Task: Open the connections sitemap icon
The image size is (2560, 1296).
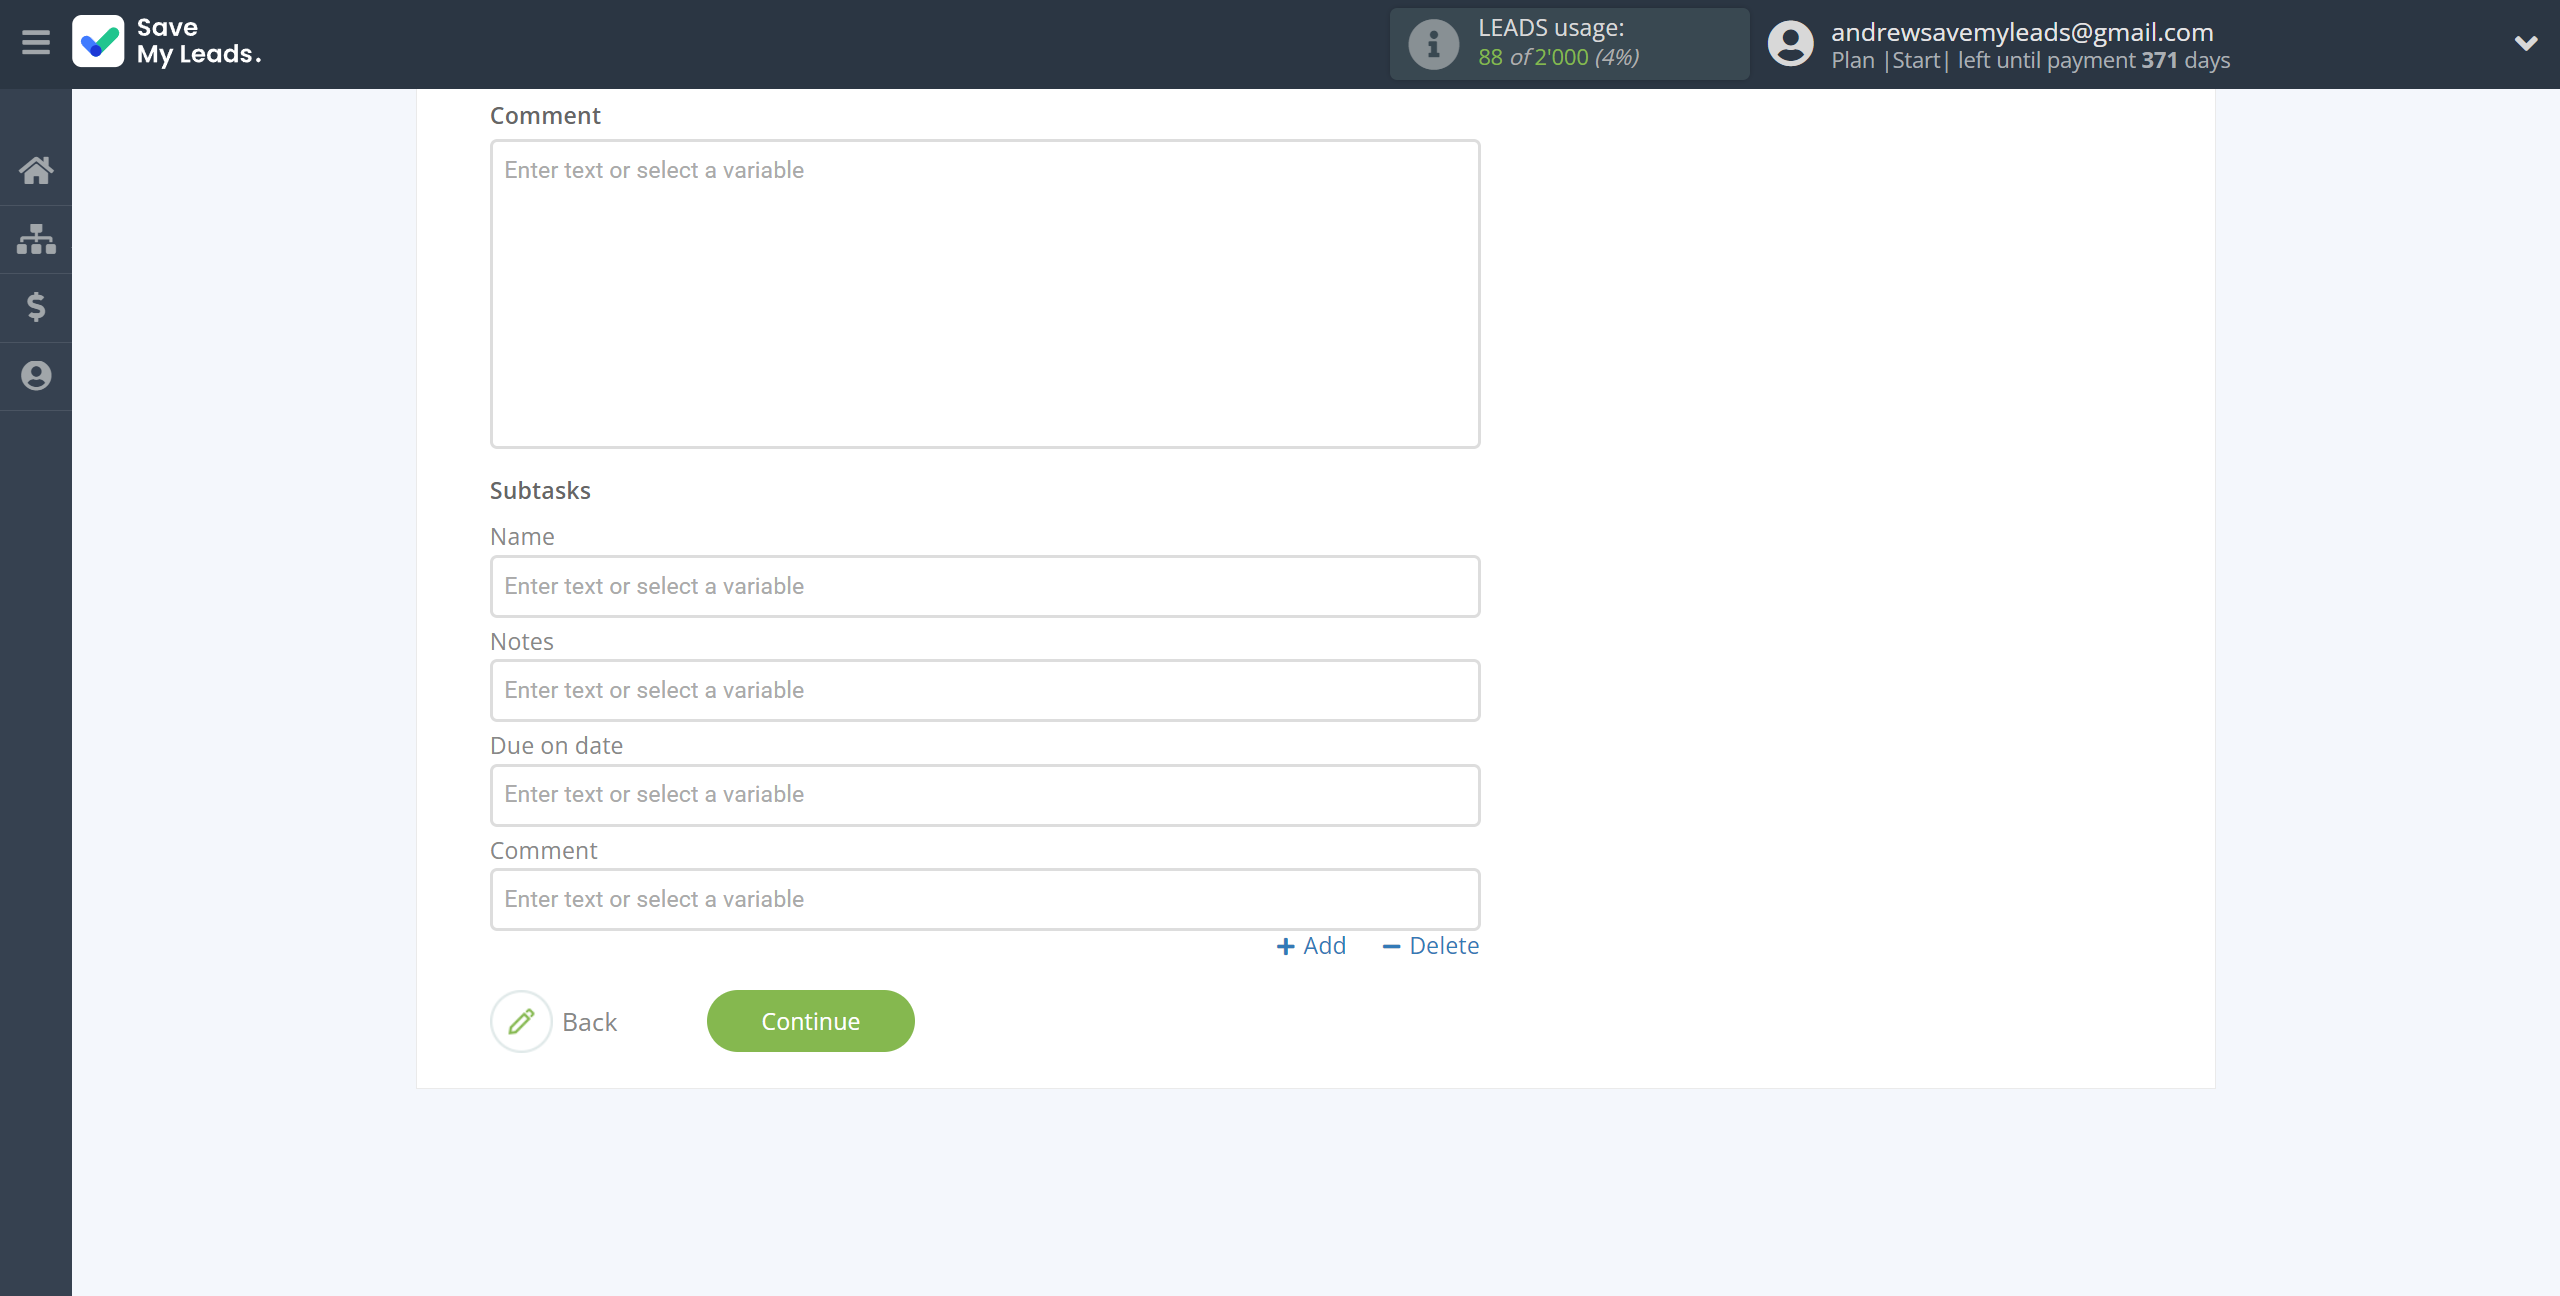Action: tap(36, 239)
